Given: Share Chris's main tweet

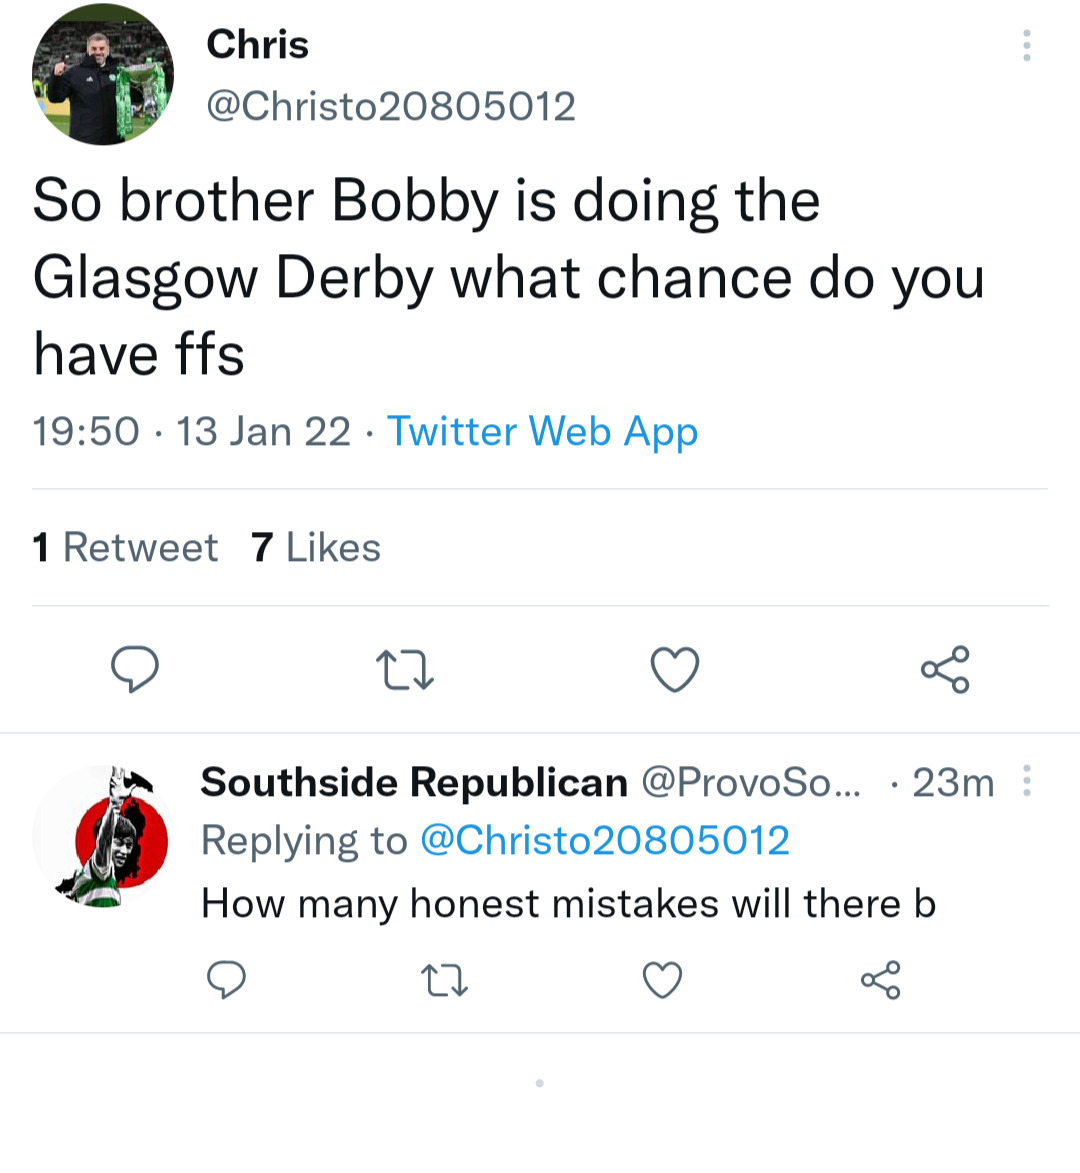Looking at the screenshot, I should [945, 669].
